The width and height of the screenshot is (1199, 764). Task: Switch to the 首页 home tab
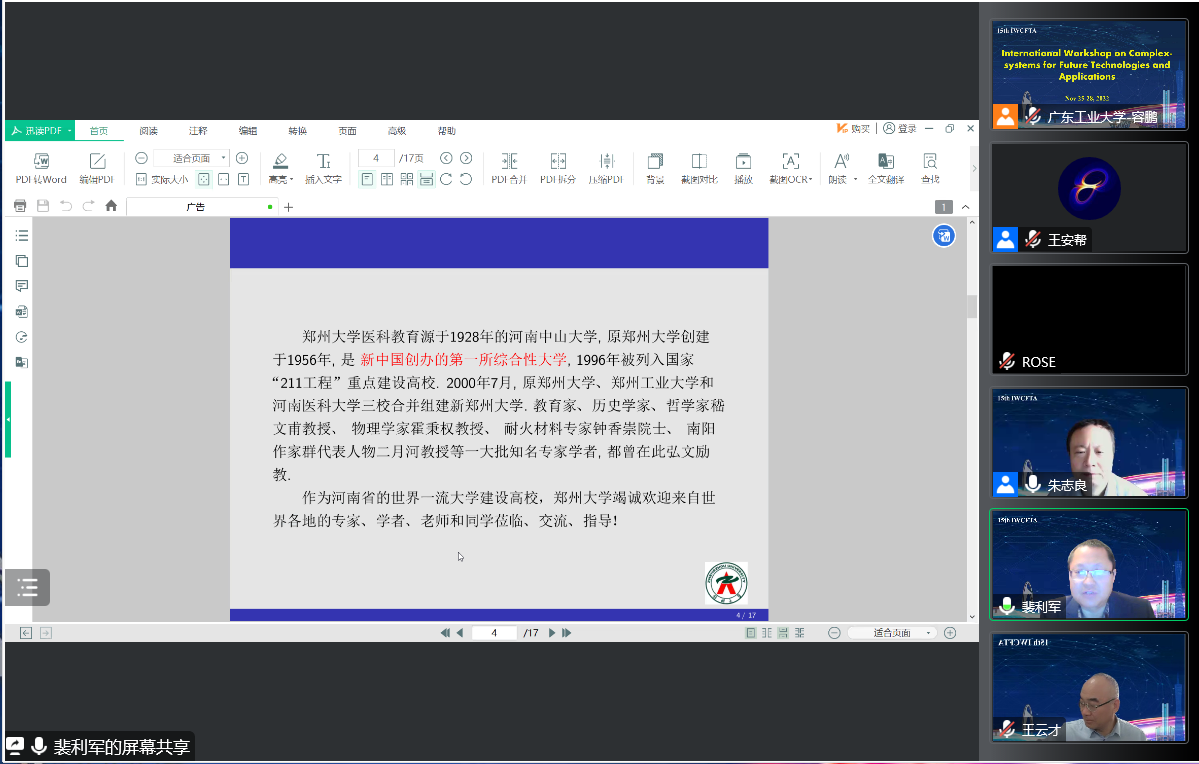pyautogui.click(x=99, y=131)
